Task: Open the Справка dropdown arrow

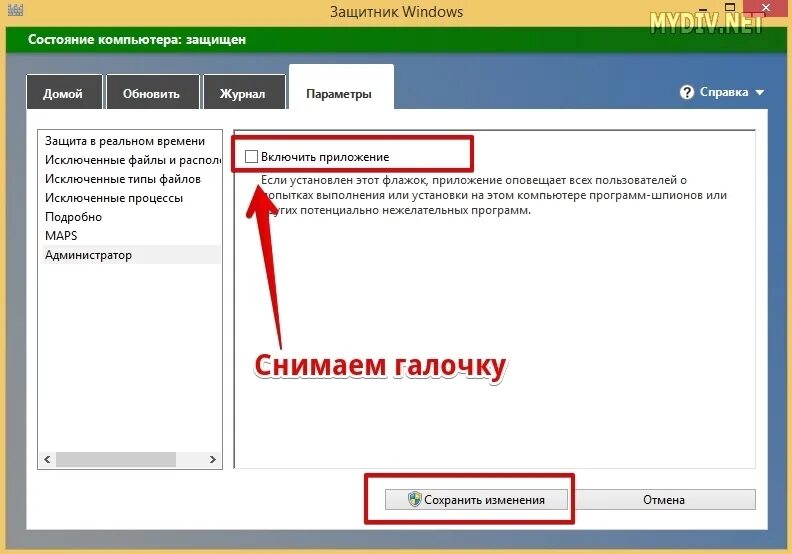Action: pyautogui.click(x=760, y=92)
